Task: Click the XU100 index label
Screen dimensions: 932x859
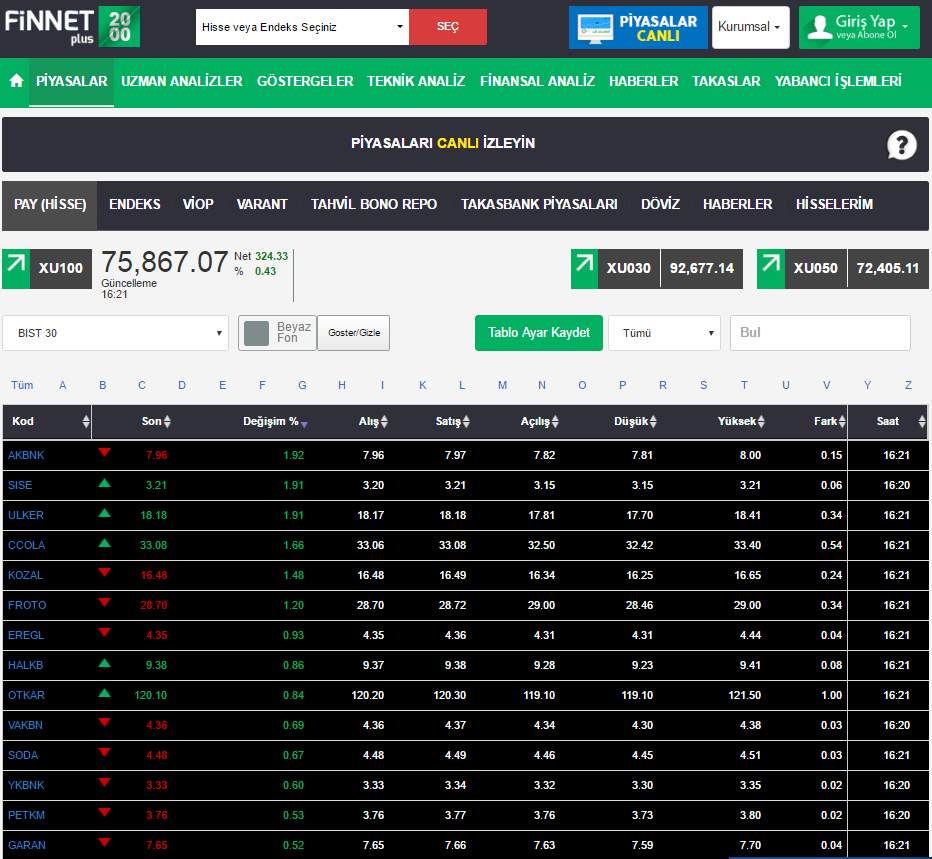Action: pos(61,269)
